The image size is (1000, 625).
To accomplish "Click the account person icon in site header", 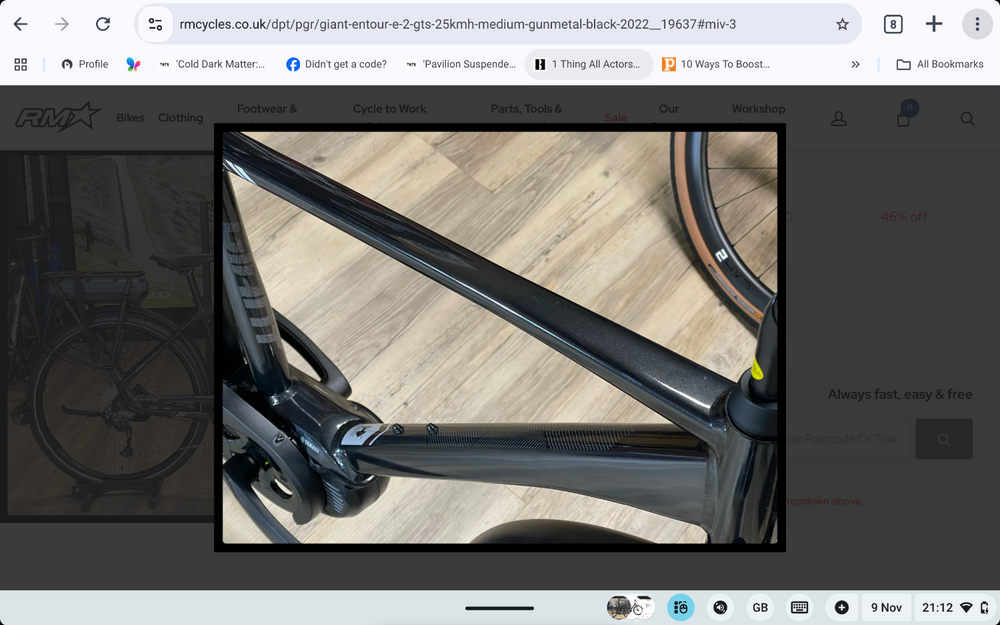I will (838, 118).
